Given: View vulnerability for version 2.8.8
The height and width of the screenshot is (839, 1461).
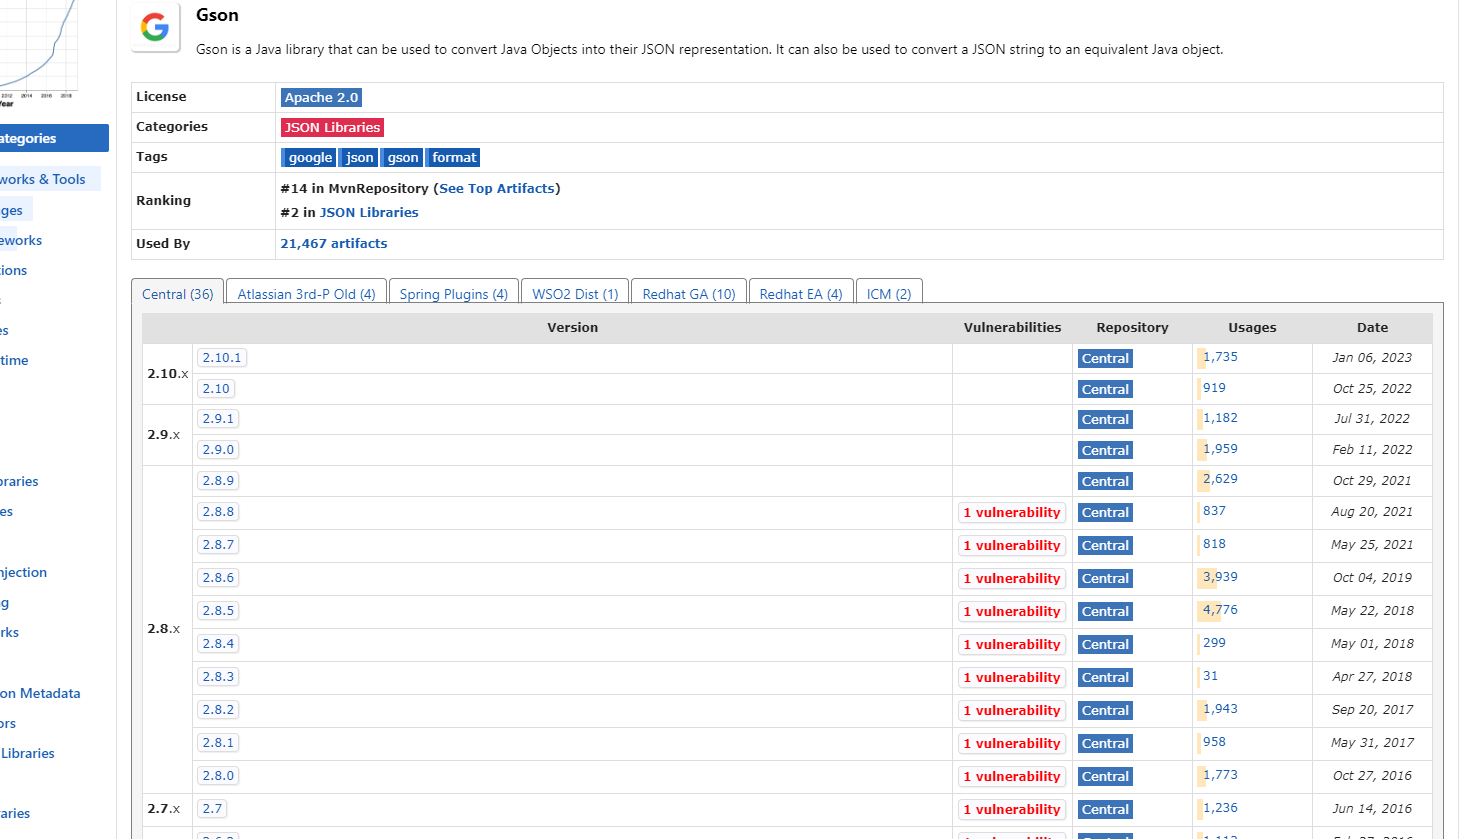Looking at the screenshot, I should coord(1012,513).
